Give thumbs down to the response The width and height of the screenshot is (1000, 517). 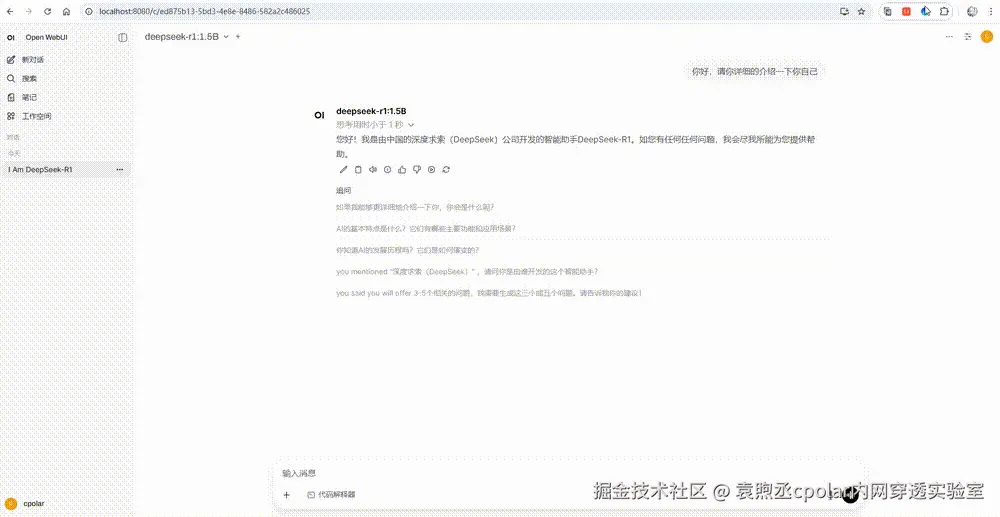pos(416,170)
